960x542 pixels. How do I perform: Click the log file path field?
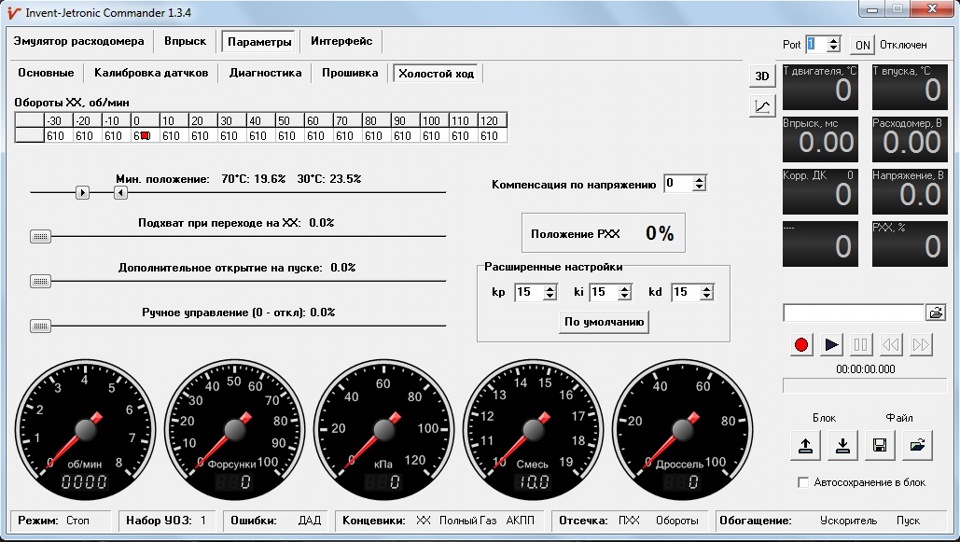[853, 312]
